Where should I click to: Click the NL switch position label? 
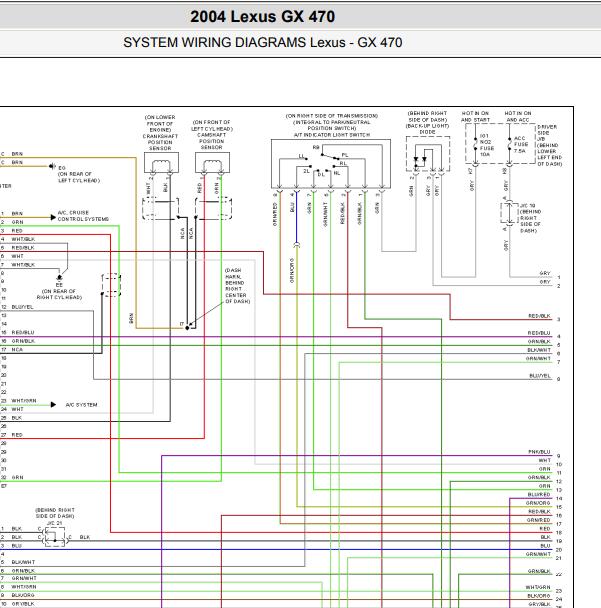point(337,173)
